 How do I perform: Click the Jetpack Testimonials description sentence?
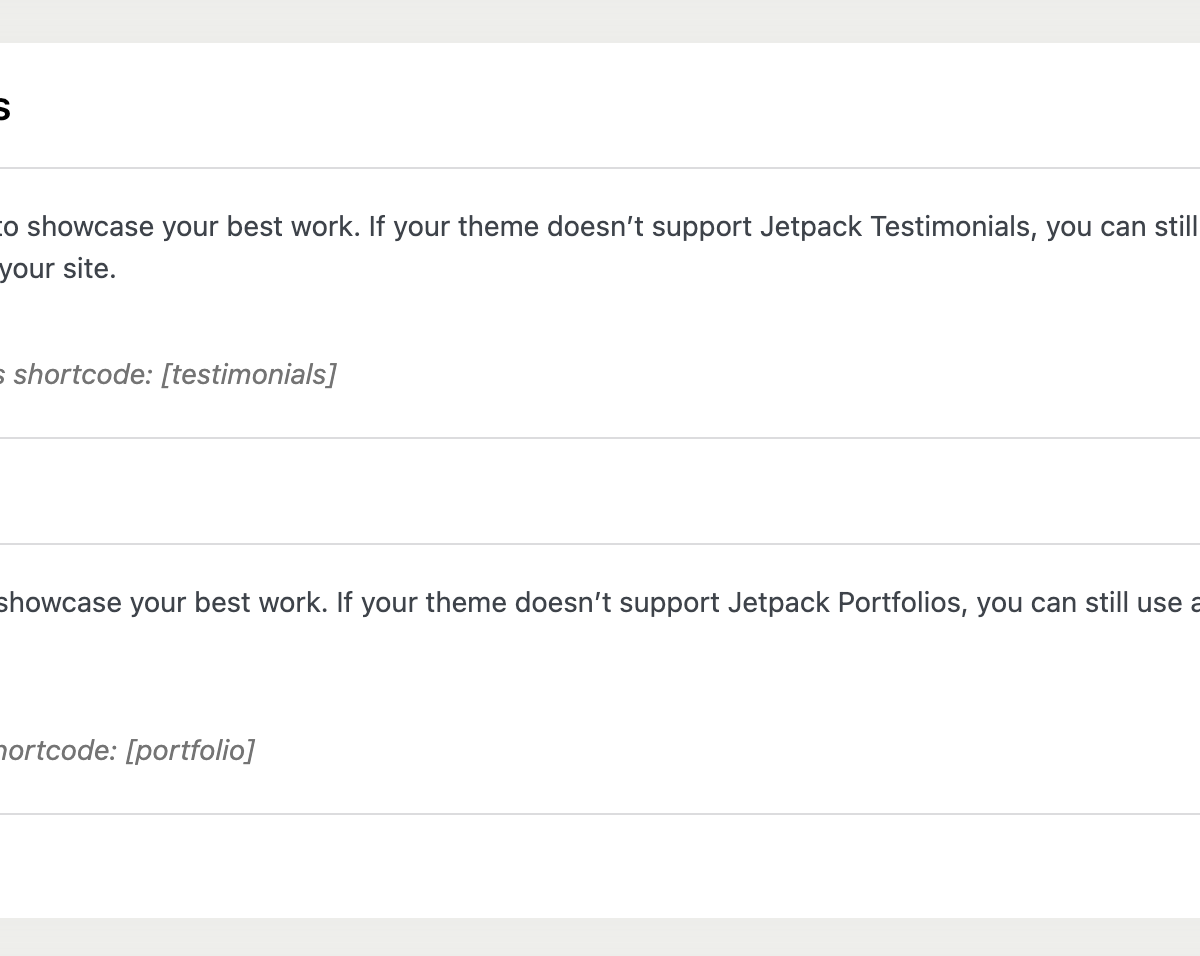click(x=600, y=247)
